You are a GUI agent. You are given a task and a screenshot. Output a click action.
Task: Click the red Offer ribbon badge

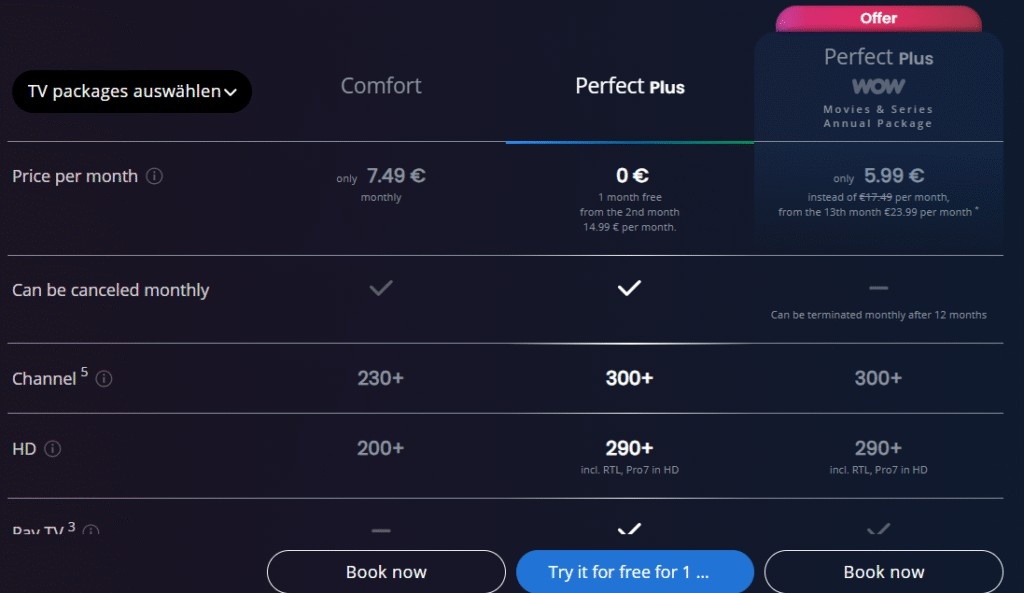pos(878,17)
